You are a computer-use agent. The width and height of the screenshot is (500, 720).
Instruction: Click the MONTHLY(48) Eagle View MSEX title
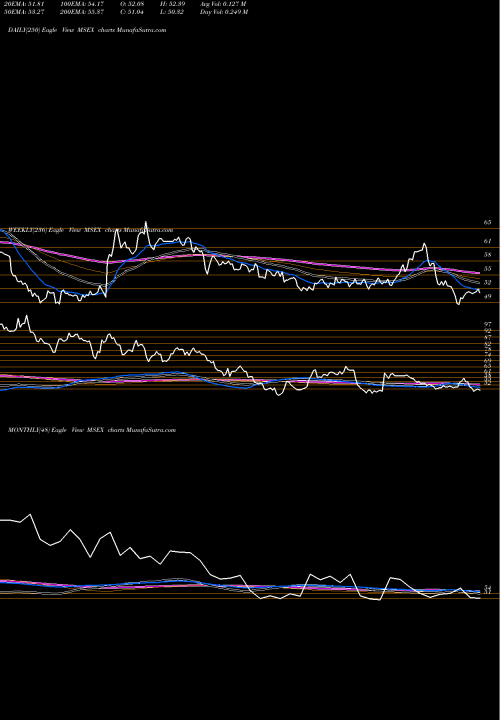(92, 430)
